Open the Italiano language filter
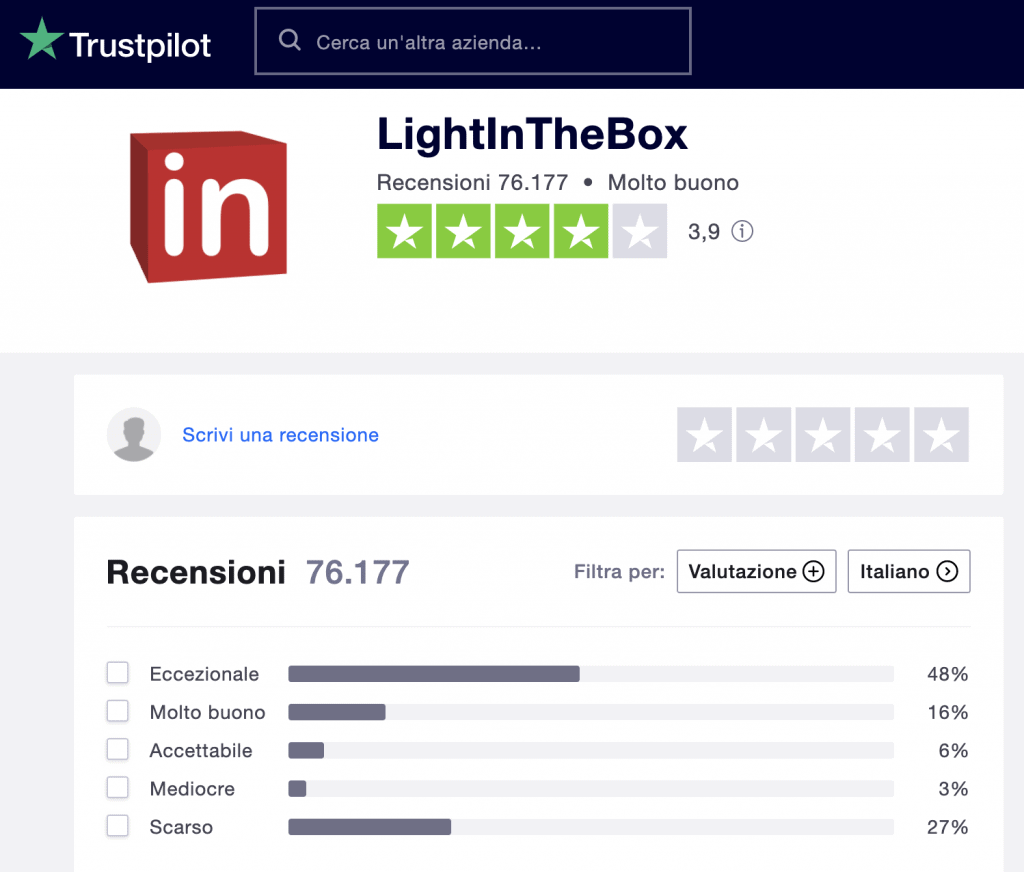The width and height of the screenshot is (1024, 872). [908, 572]
